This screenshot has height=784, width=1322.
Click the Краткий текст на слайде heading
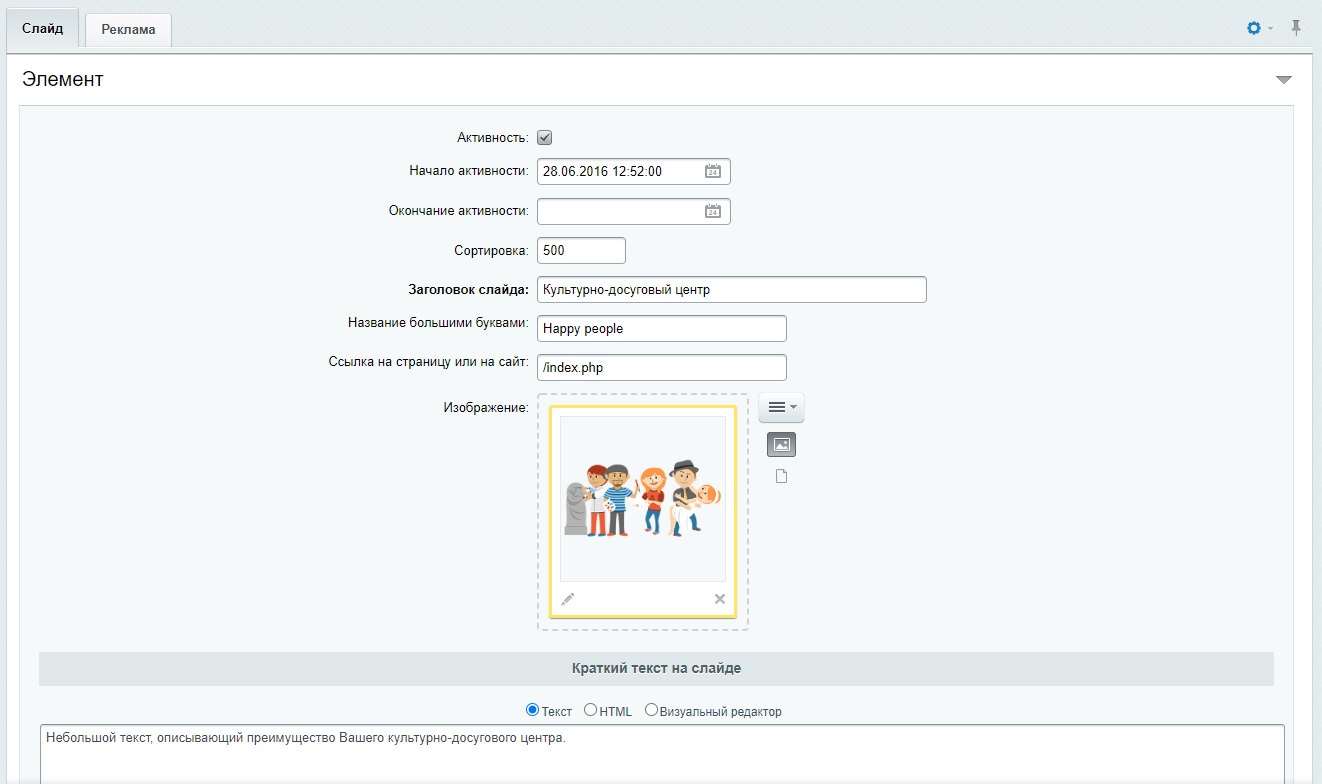click(x=656, y=668)
